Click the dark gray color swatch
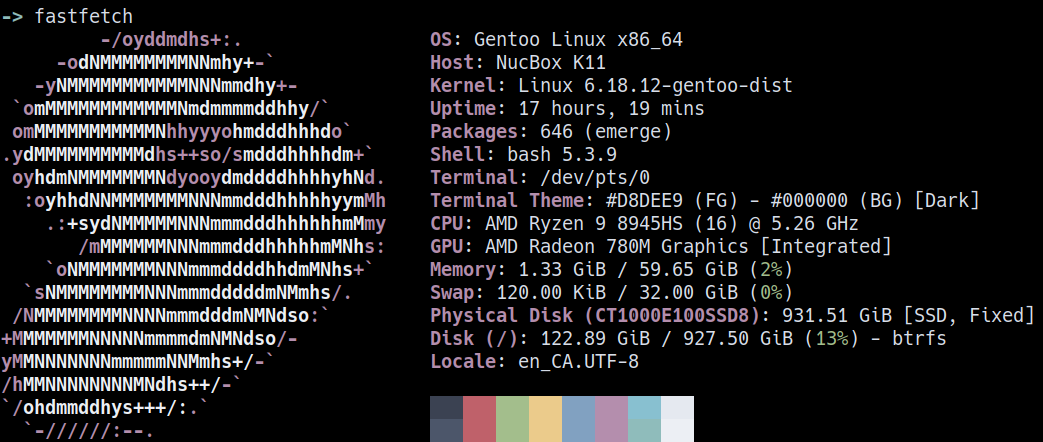This screenshot has width=1043, height=442. (446, 418)
